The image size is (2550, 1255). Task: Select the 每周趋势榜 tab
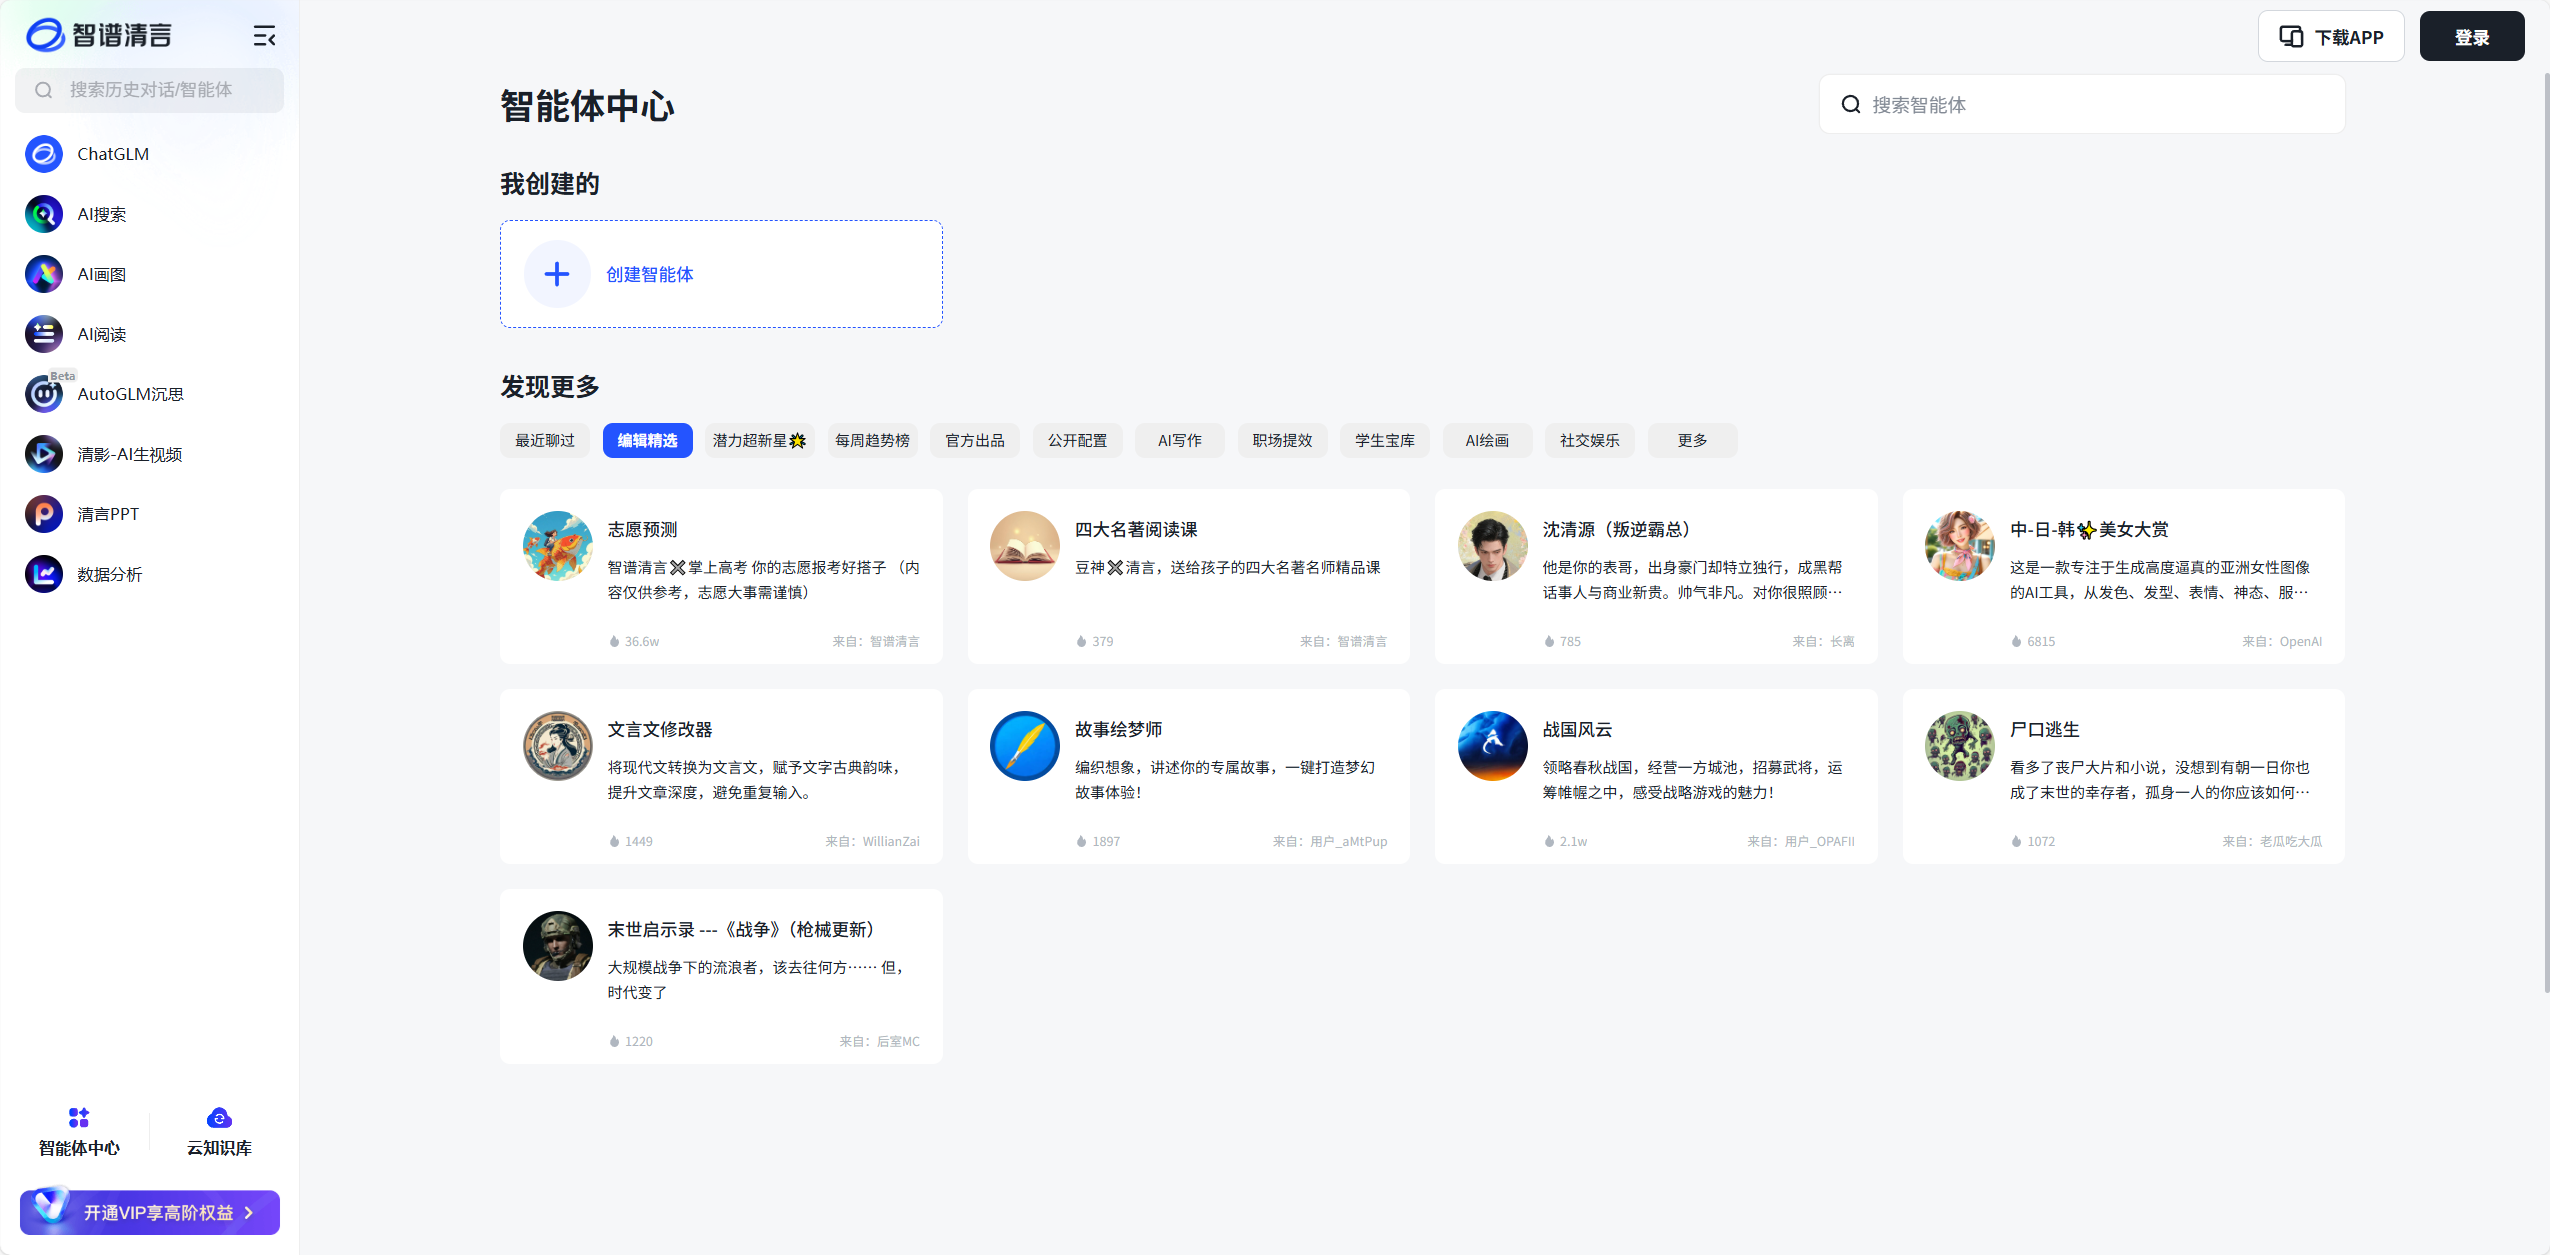(873, 440)
